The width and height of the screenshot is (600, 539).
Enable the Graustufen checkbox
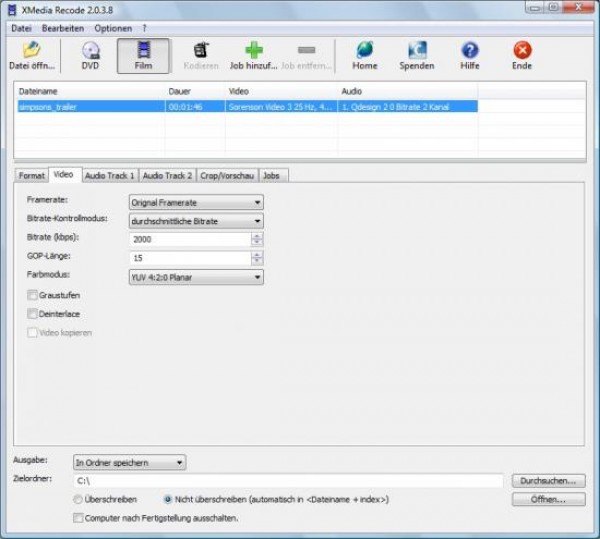(x=33, y=296)
